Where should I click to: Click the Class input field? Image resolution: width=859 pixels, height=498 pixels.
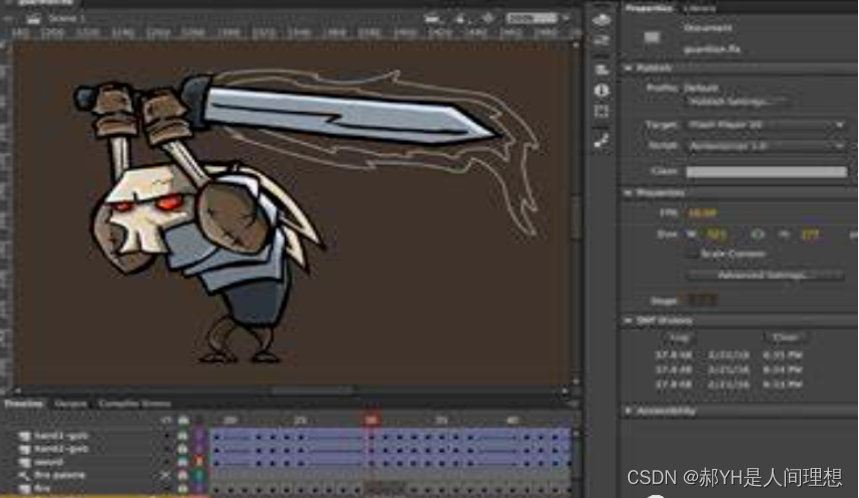[x=766, y=171]
